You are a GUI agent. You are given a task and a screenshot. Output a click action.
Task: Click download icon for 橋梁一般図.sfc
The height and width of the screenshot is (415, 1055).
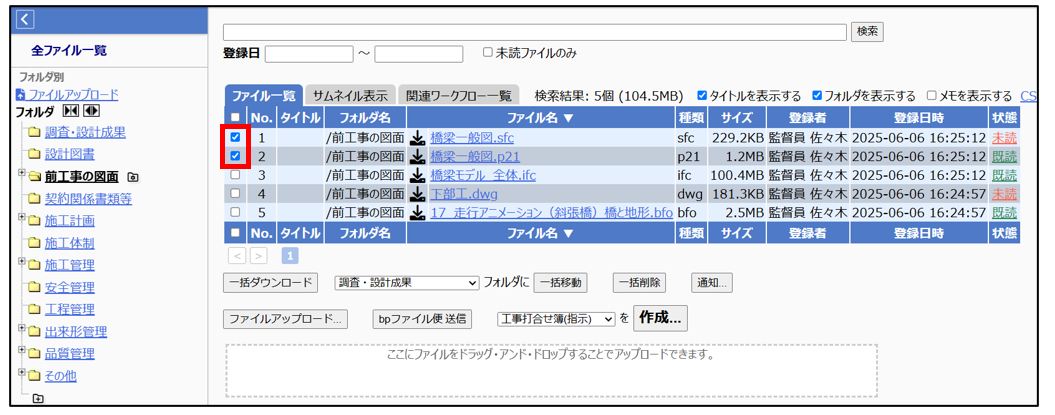coord(418,138)
